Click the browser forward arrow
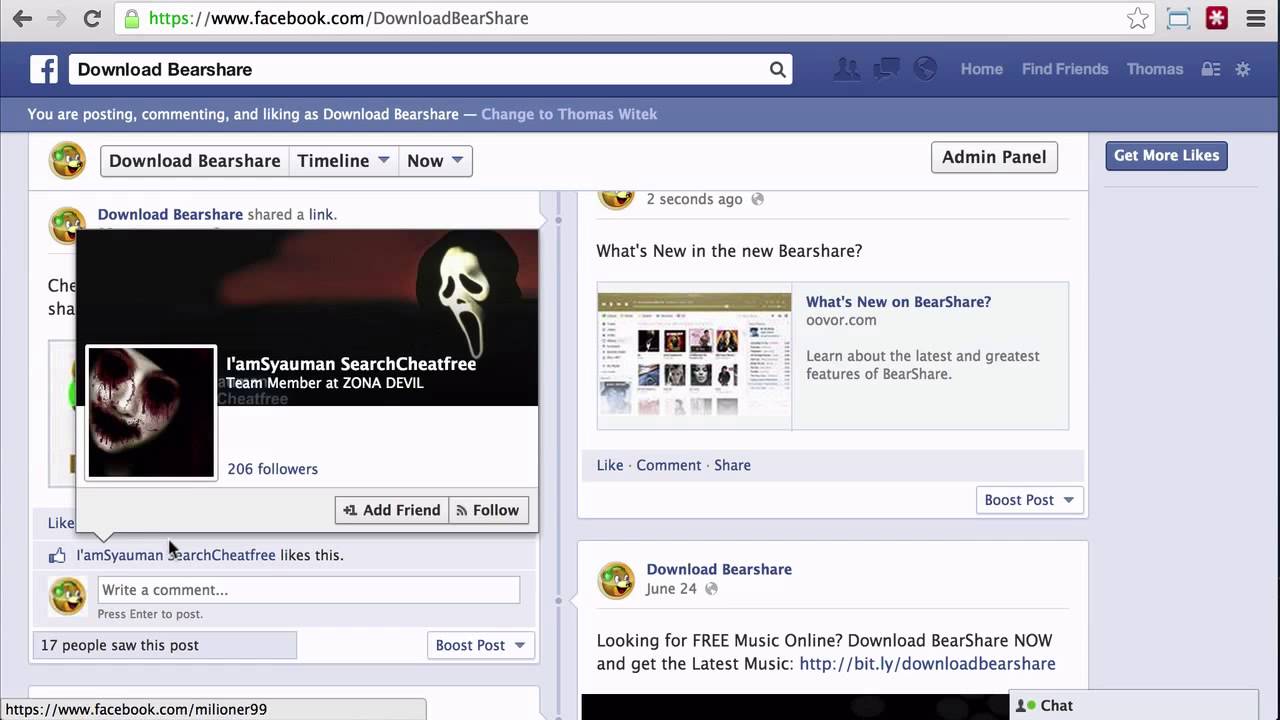Viewport: 1280px width, 720px height. click(x=57, y=18)
